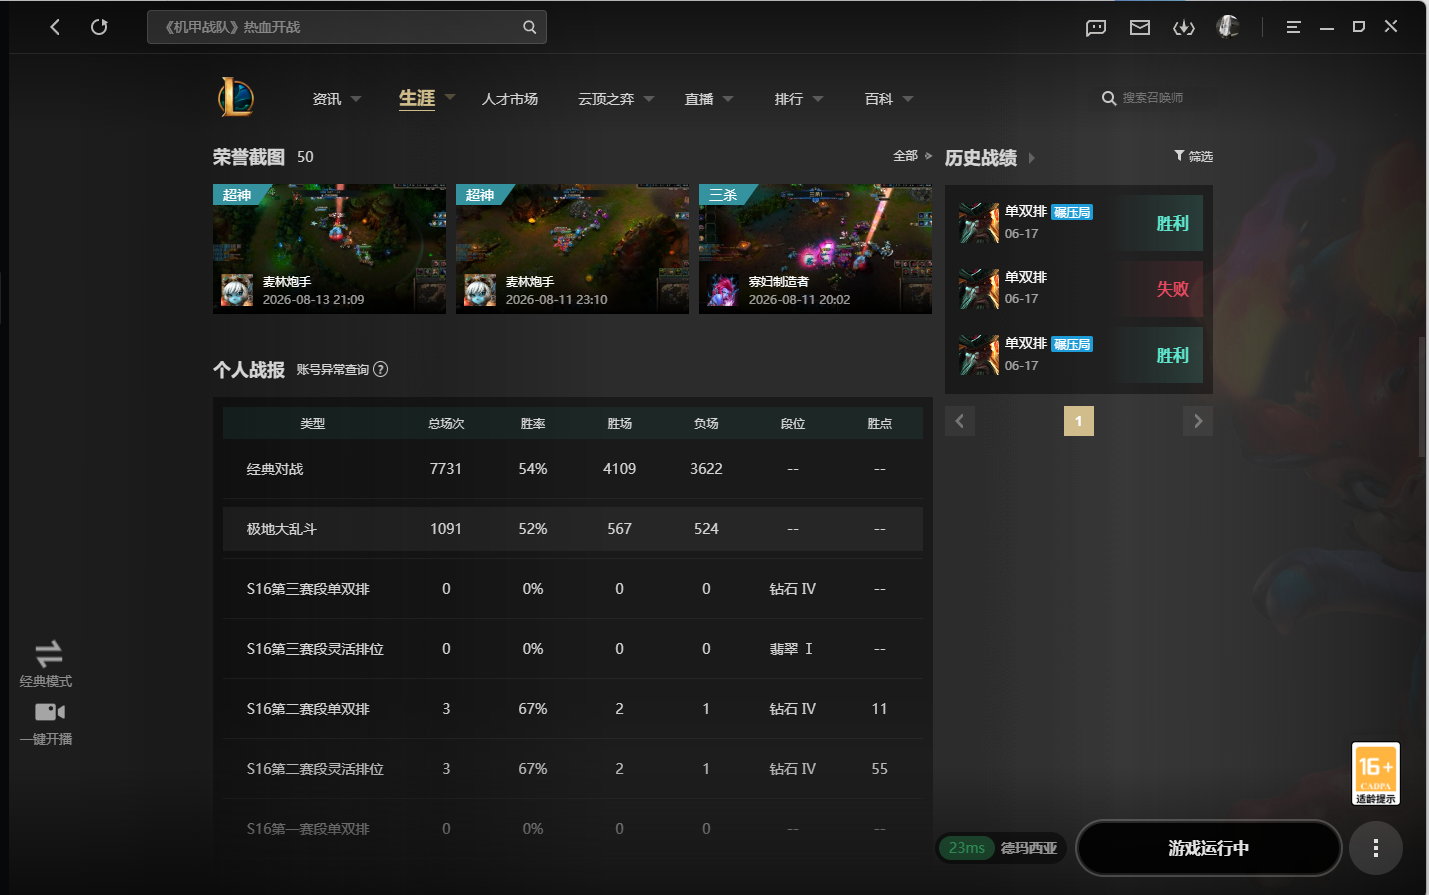
Task: Click the 翡翠 I rank cell
Action: tap(791, 649)
